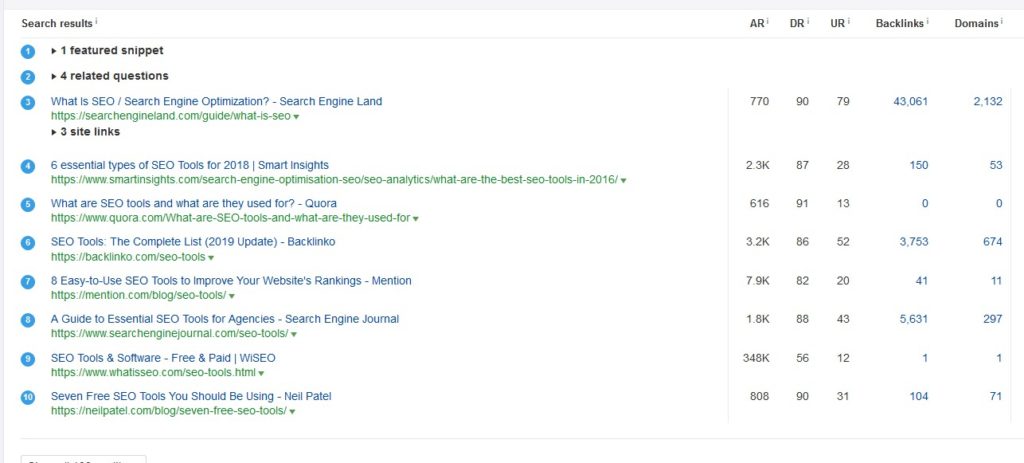Click info icon next to Search results
This screenshot has height=463, width=1024.
pyautogui.click(x=97, y=22)
